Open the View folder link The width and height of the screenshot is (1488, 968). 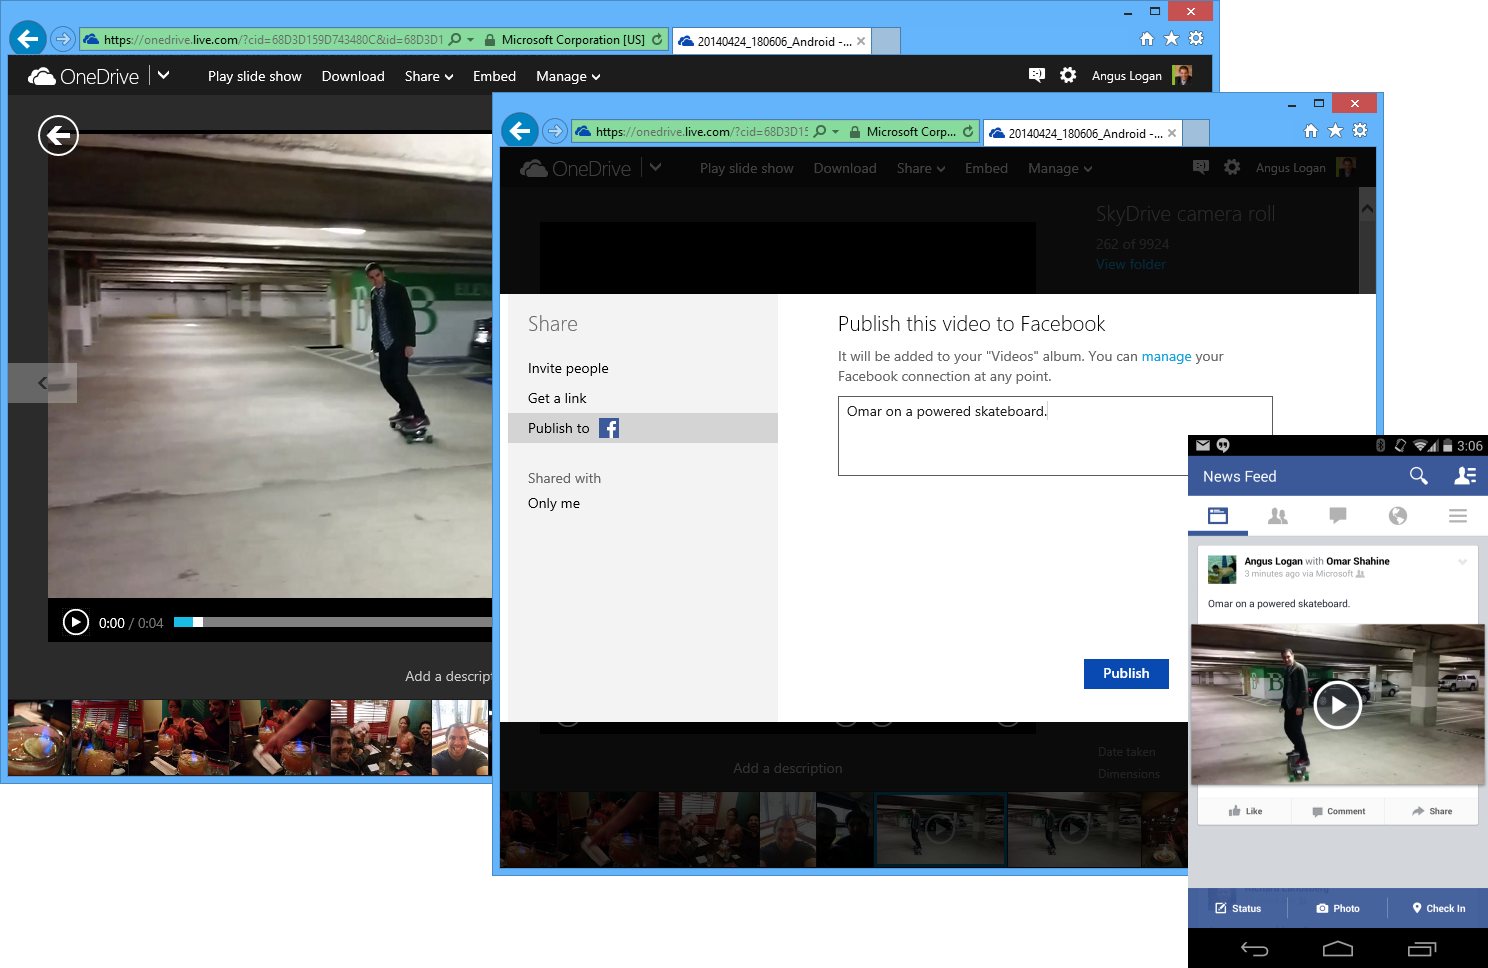[1130, 264]
